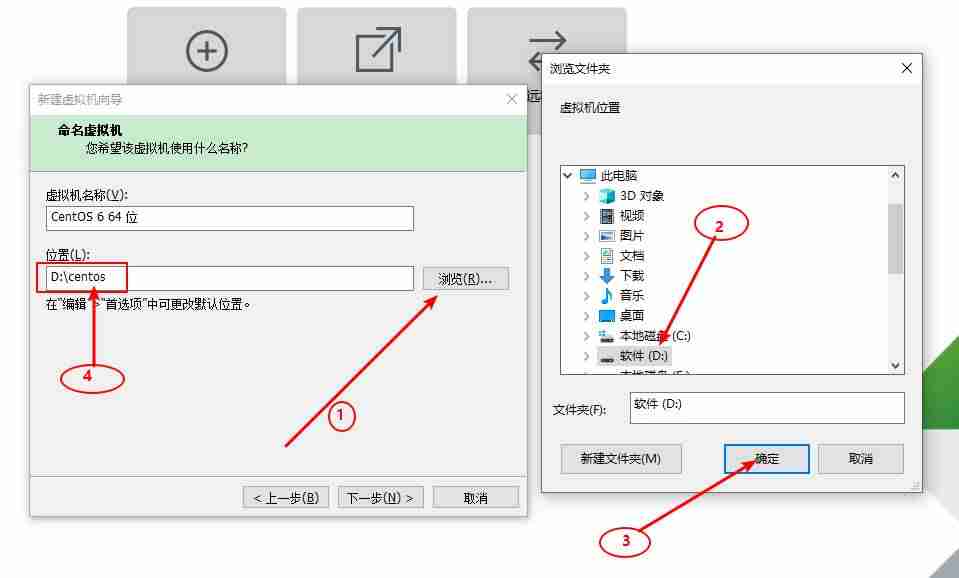Select the 3D 对象 tree row text
This screenshot has width=959, height=578.
(642, 196)
